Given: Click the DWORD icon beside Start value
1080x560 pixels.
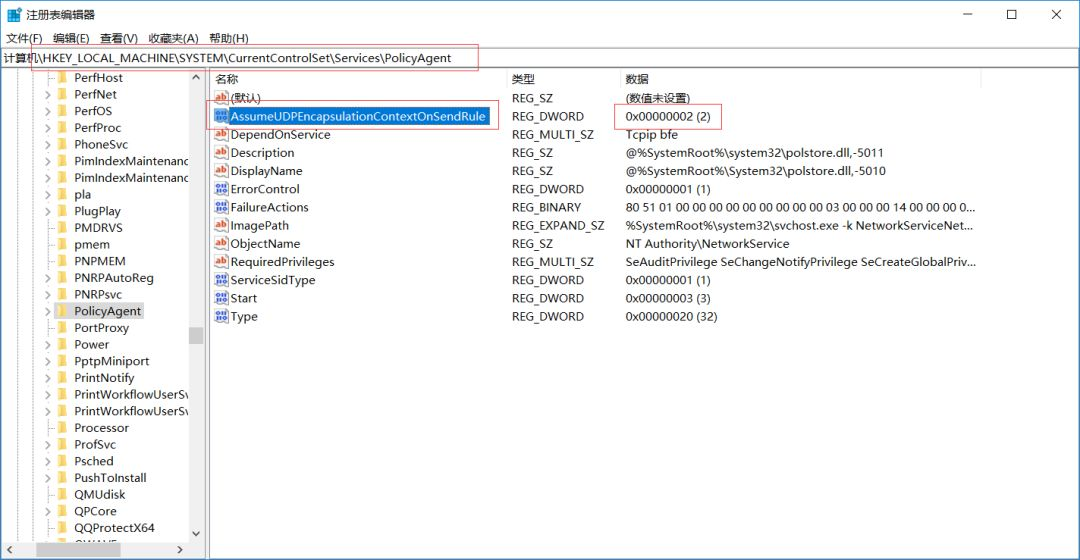Looking at the screenshot, I should pyautogui.click(x=222, y=298).
